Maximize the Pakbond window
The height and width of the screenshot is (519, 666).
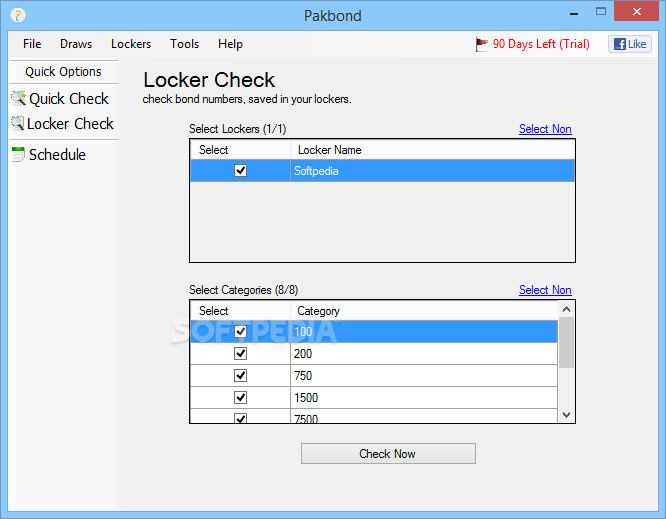(x=601, y=12)
